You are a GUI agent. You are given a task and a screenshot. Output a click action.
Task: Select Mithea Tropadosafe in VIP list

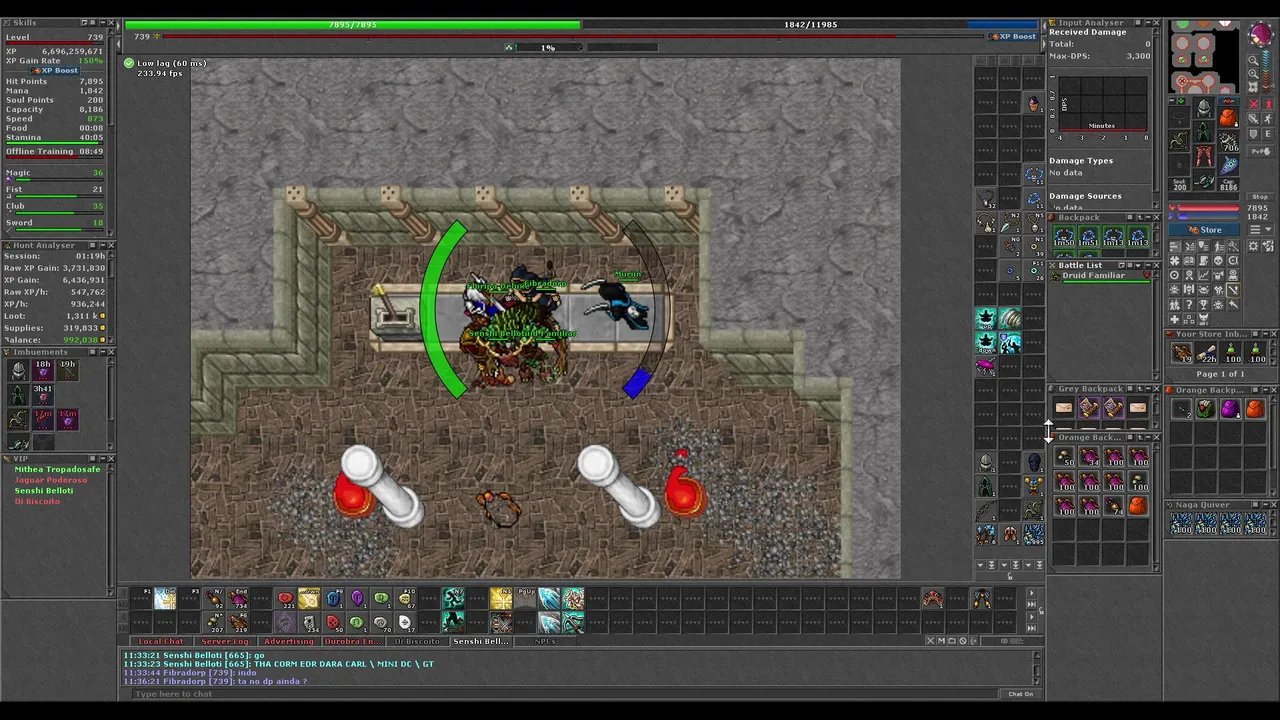pos(57,469)
